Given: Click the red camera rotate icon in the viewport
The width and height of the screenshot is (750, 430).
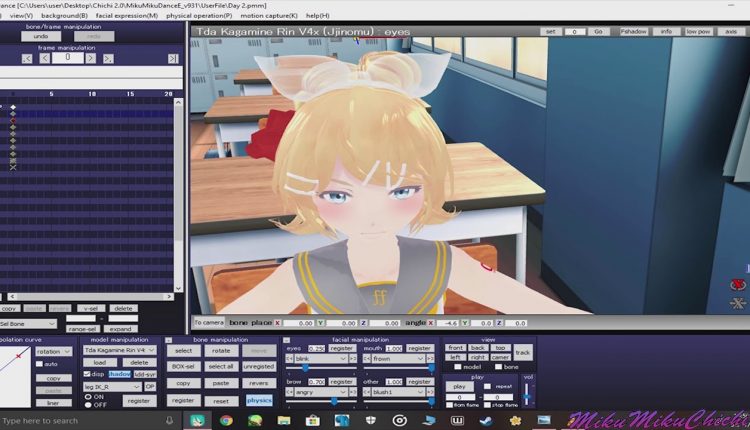Looking at the screenshot, I should (x=738, y=285).
